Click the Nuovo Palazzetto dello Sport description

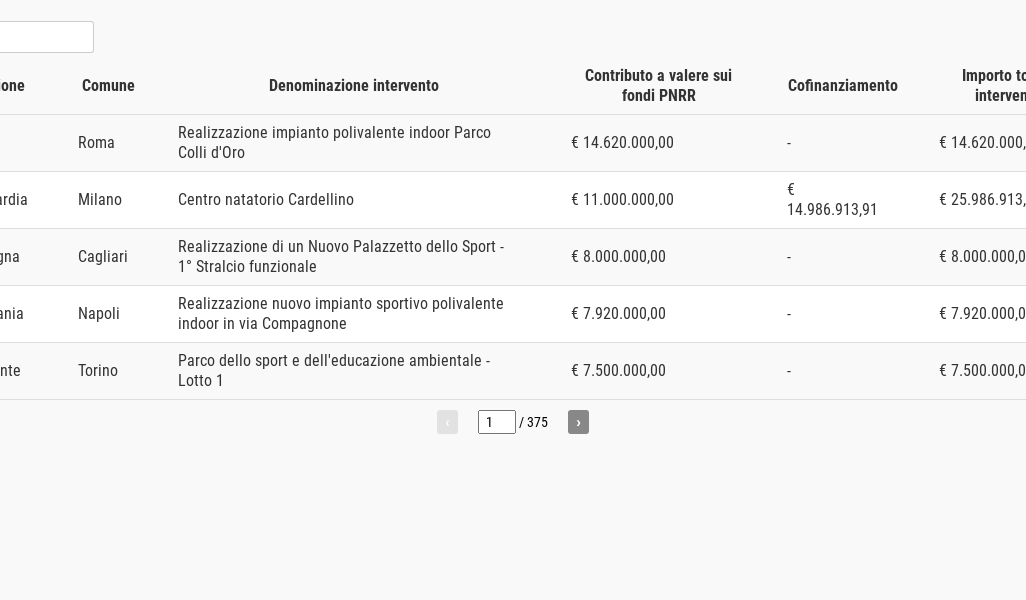coord(341,256)
